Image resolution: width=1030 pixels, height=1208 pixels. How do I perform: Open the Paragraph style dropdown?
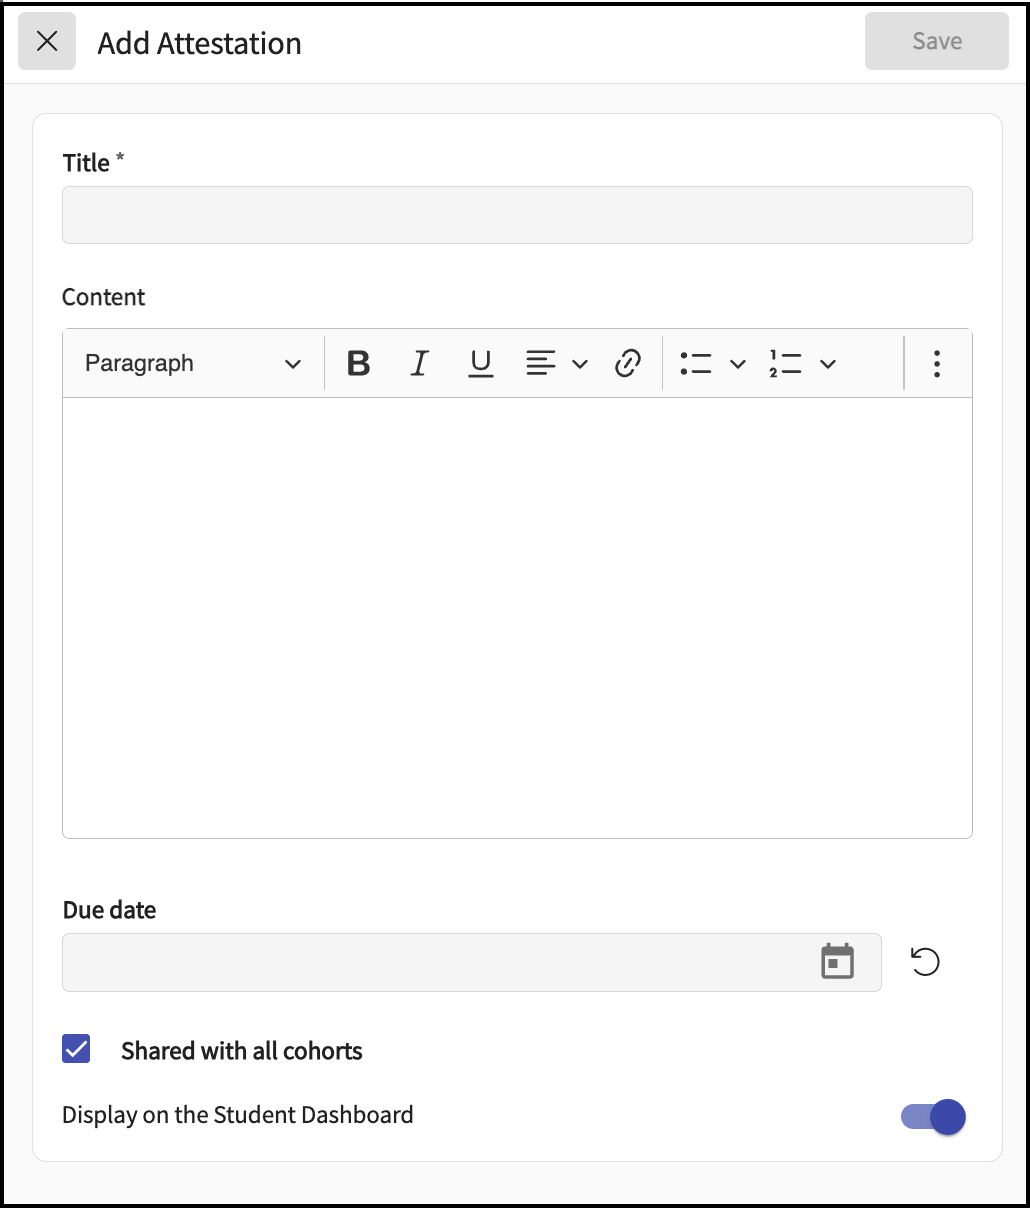[x=192, y=363]
